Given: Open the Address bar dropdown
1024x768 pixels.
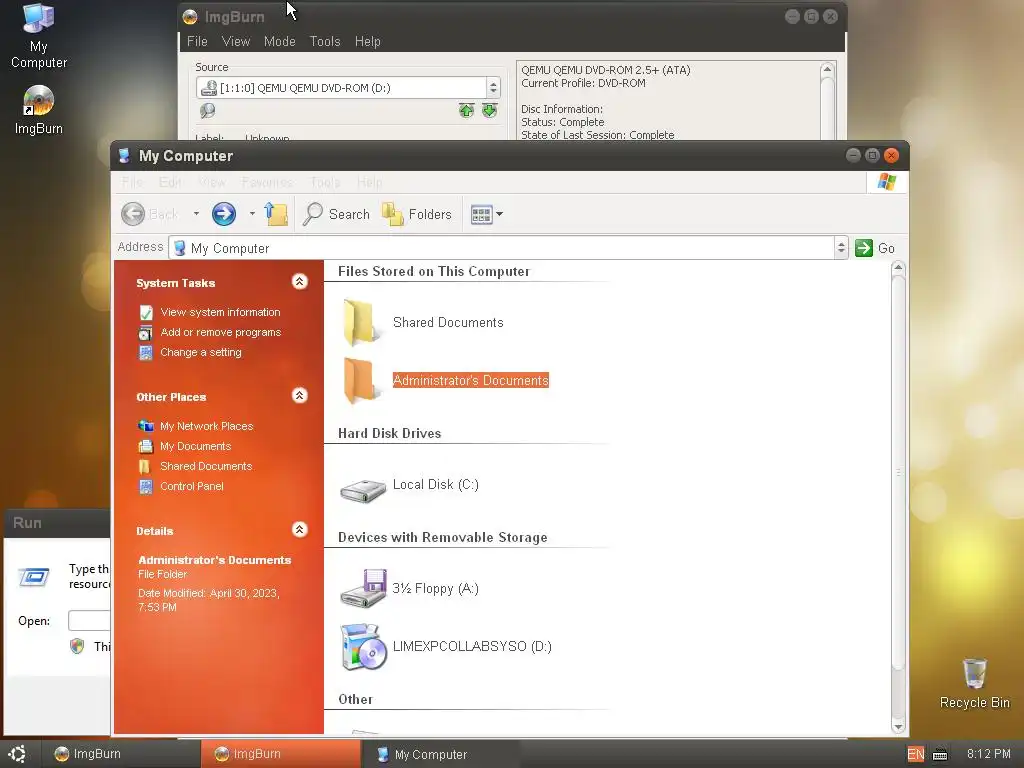Looking at the screenshot, I should pyautogui.click(x=841, y=248).
